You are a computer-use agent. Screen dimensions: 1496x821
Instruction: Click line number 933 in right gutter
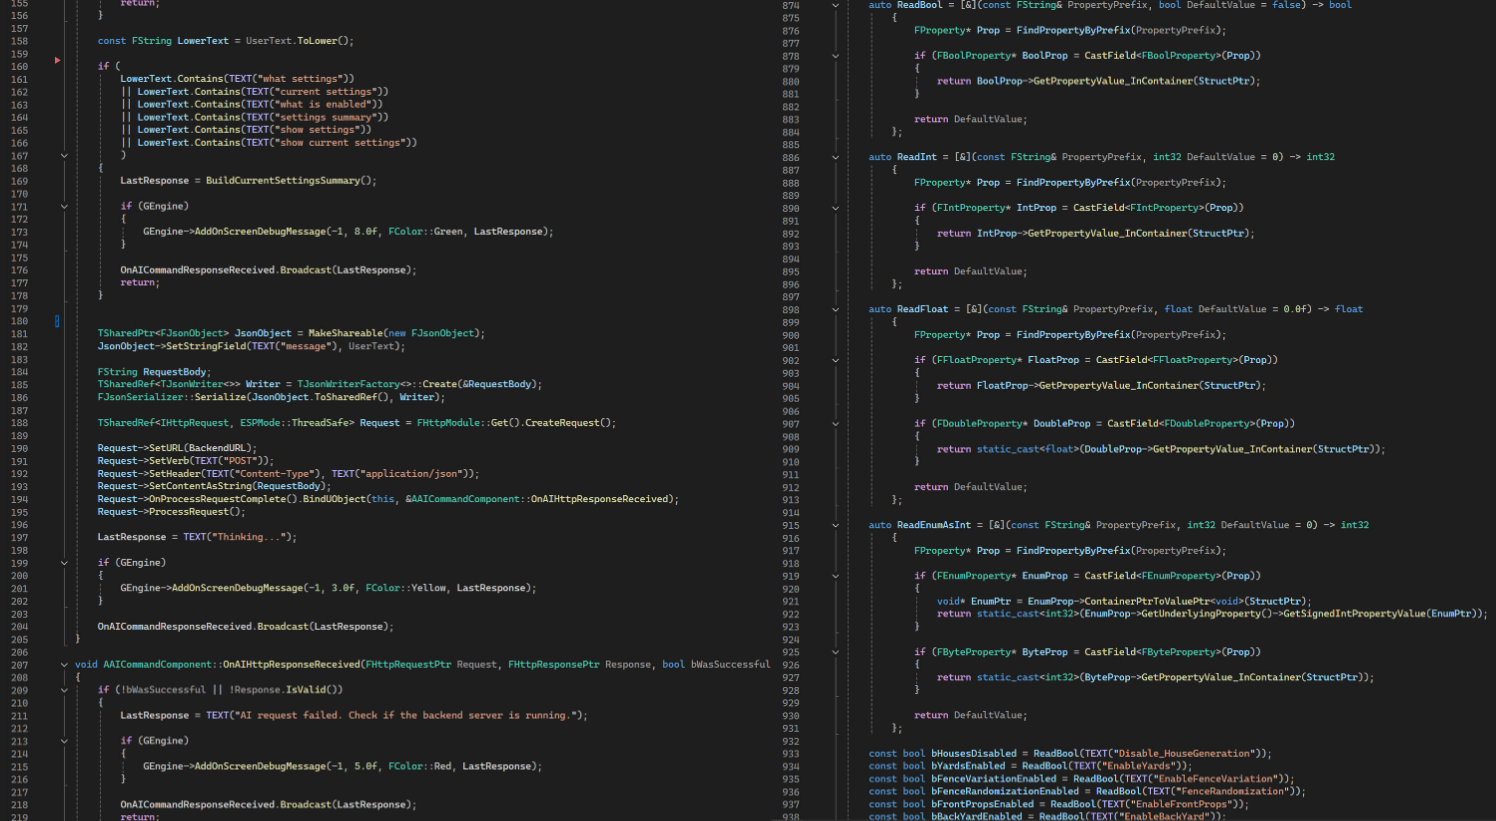[791, 754]
